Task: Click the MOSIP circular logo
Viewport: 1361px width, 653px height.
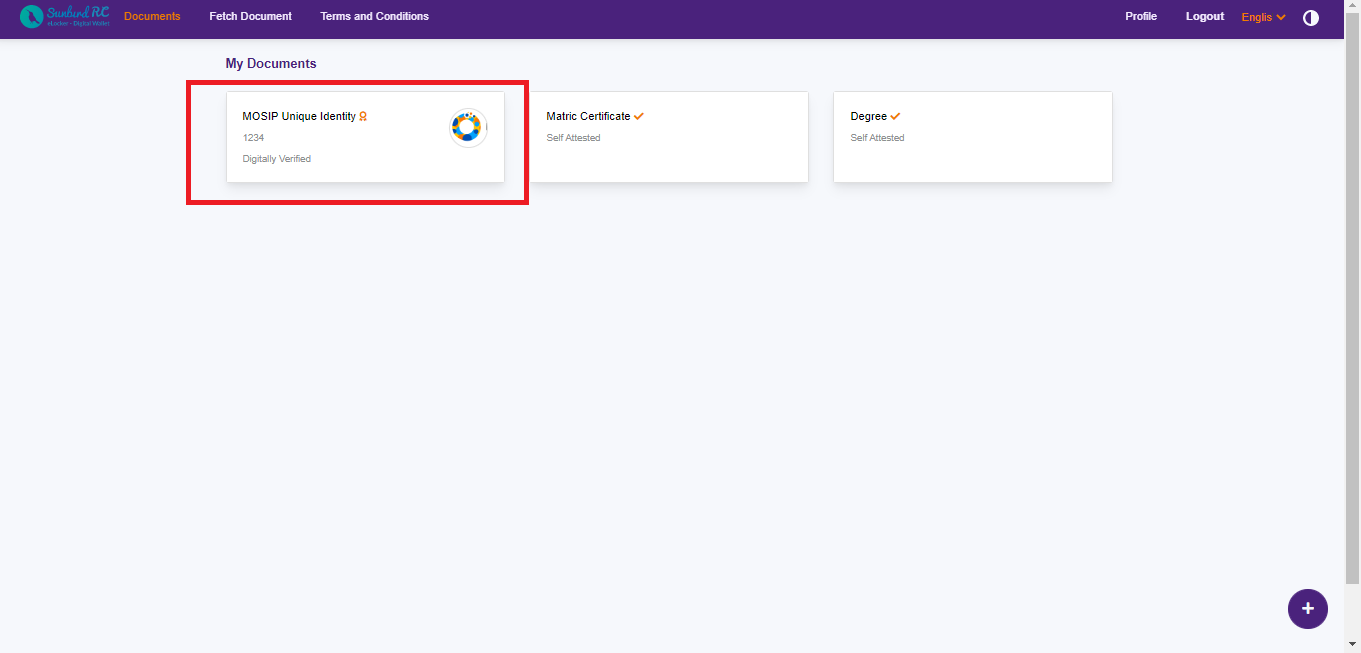Action: (467, 127)
